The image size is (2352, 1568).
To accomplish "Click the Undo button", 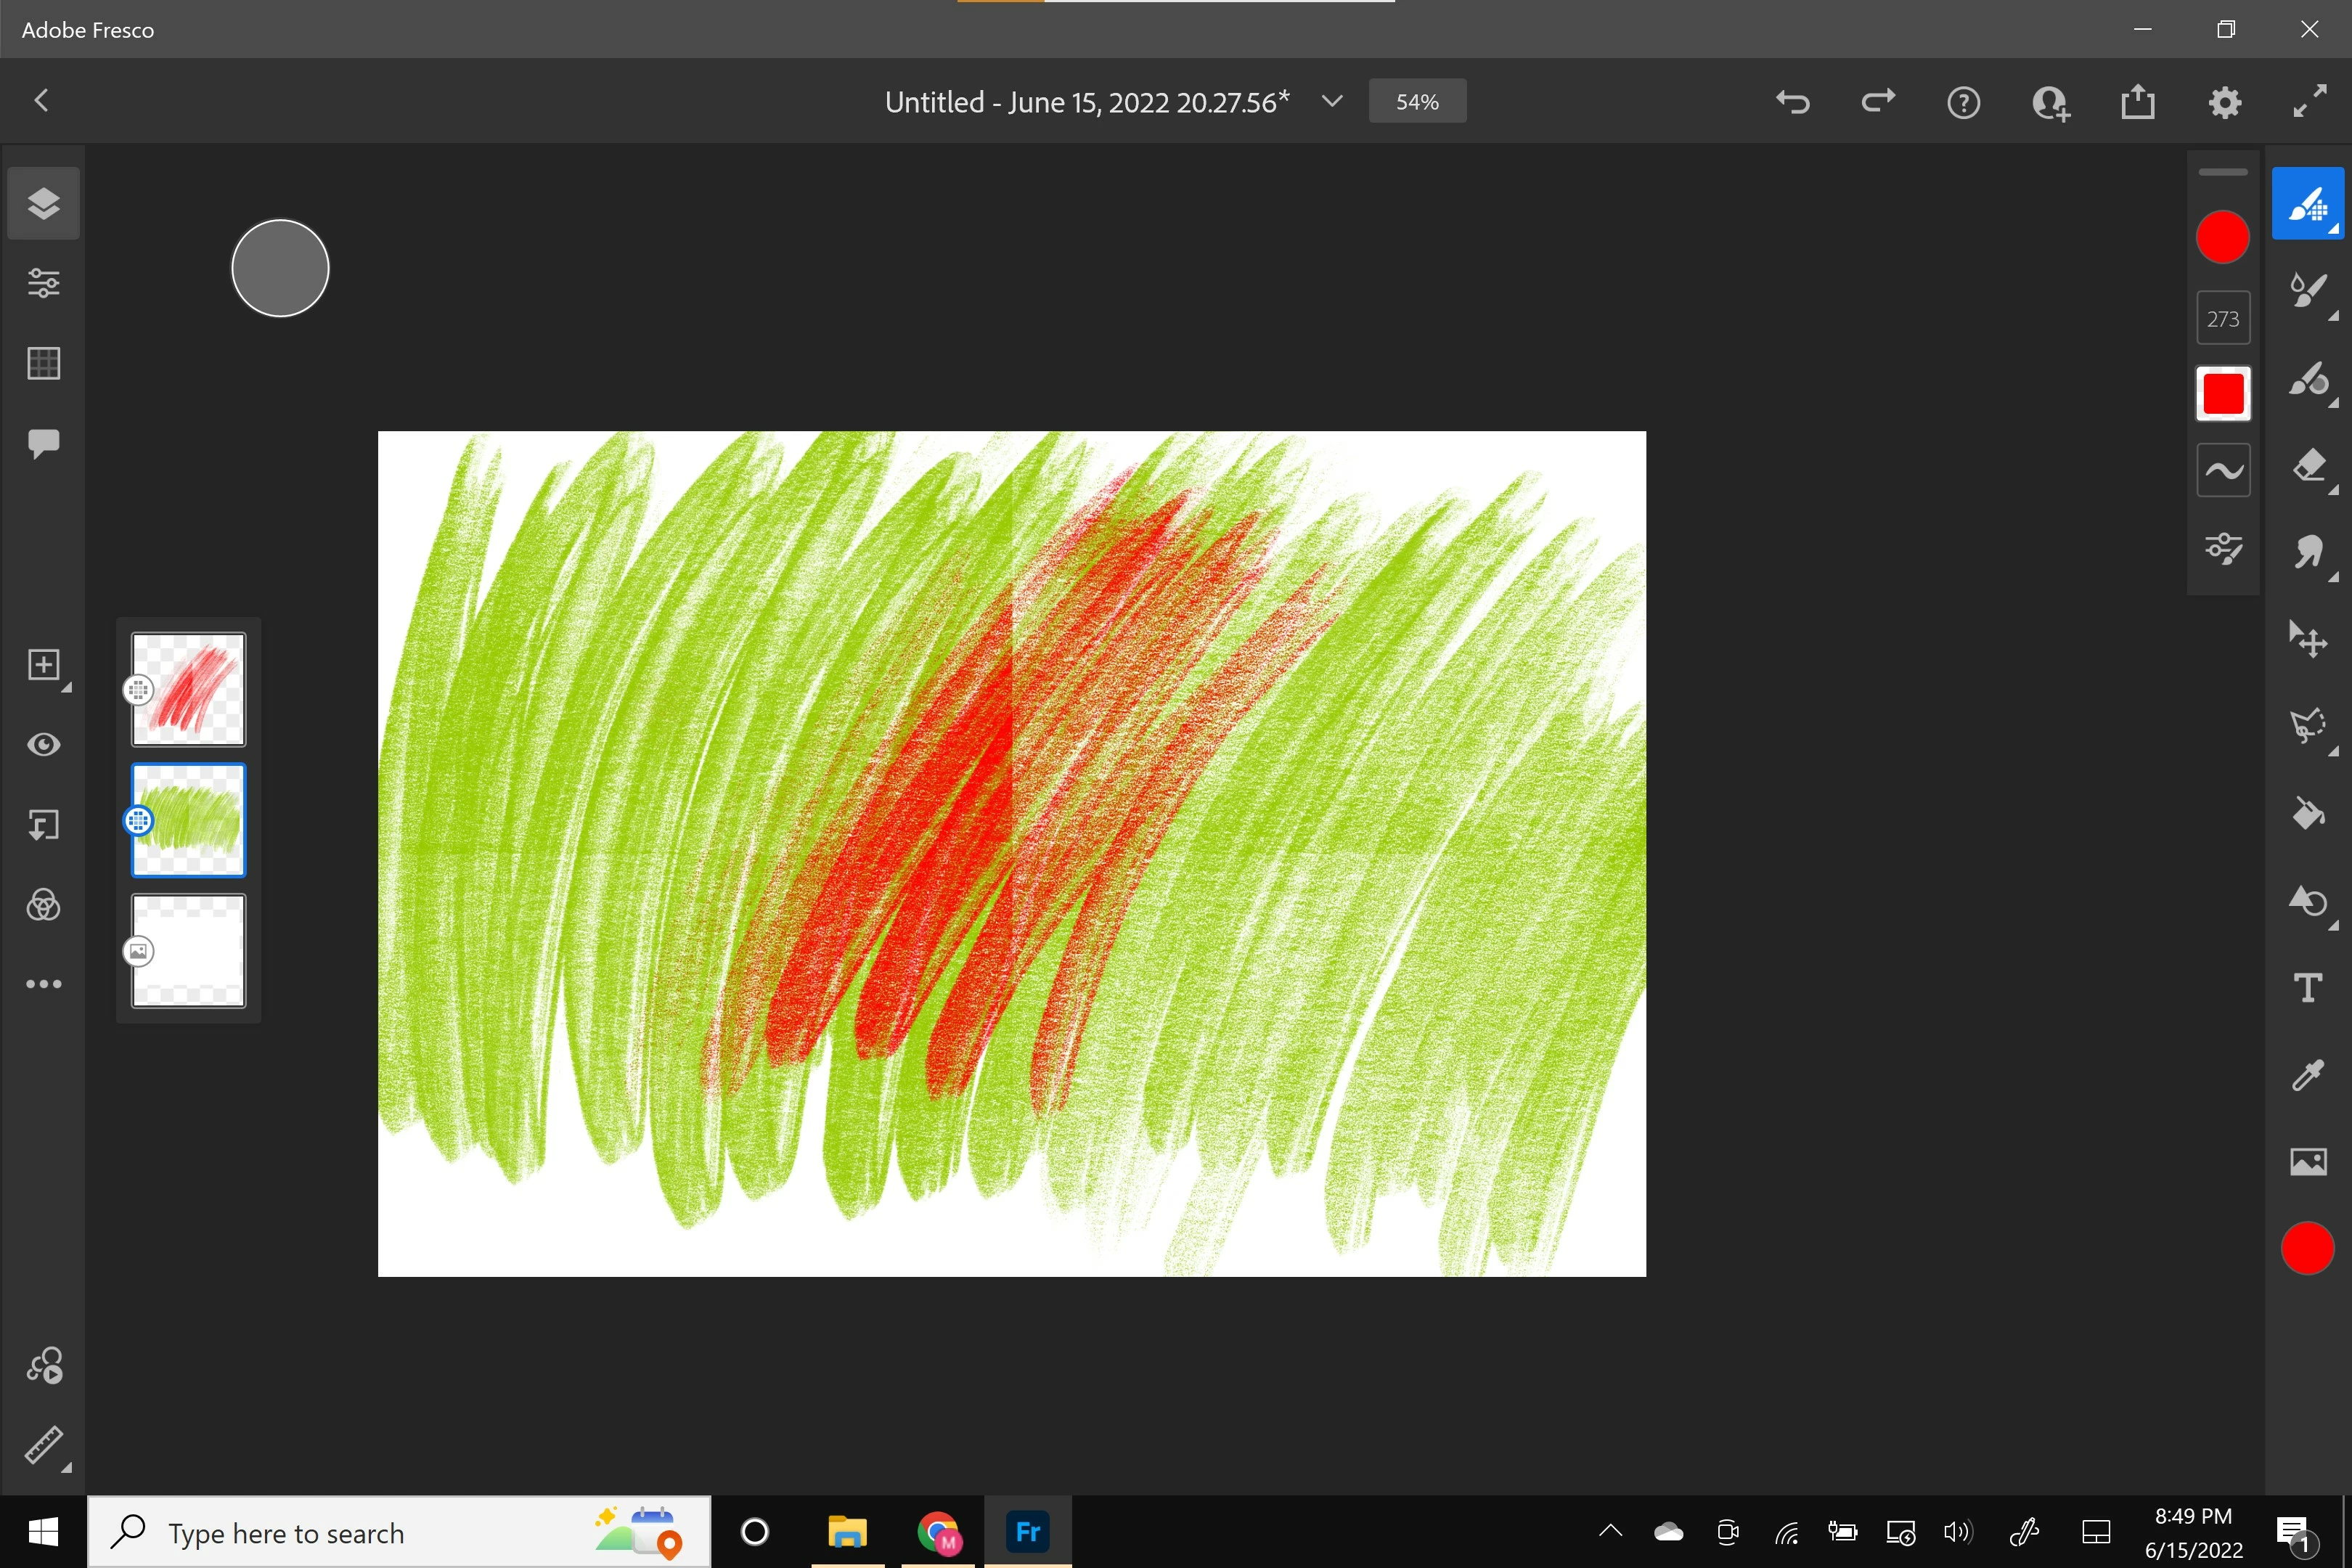I will (x=1792, y=102).
